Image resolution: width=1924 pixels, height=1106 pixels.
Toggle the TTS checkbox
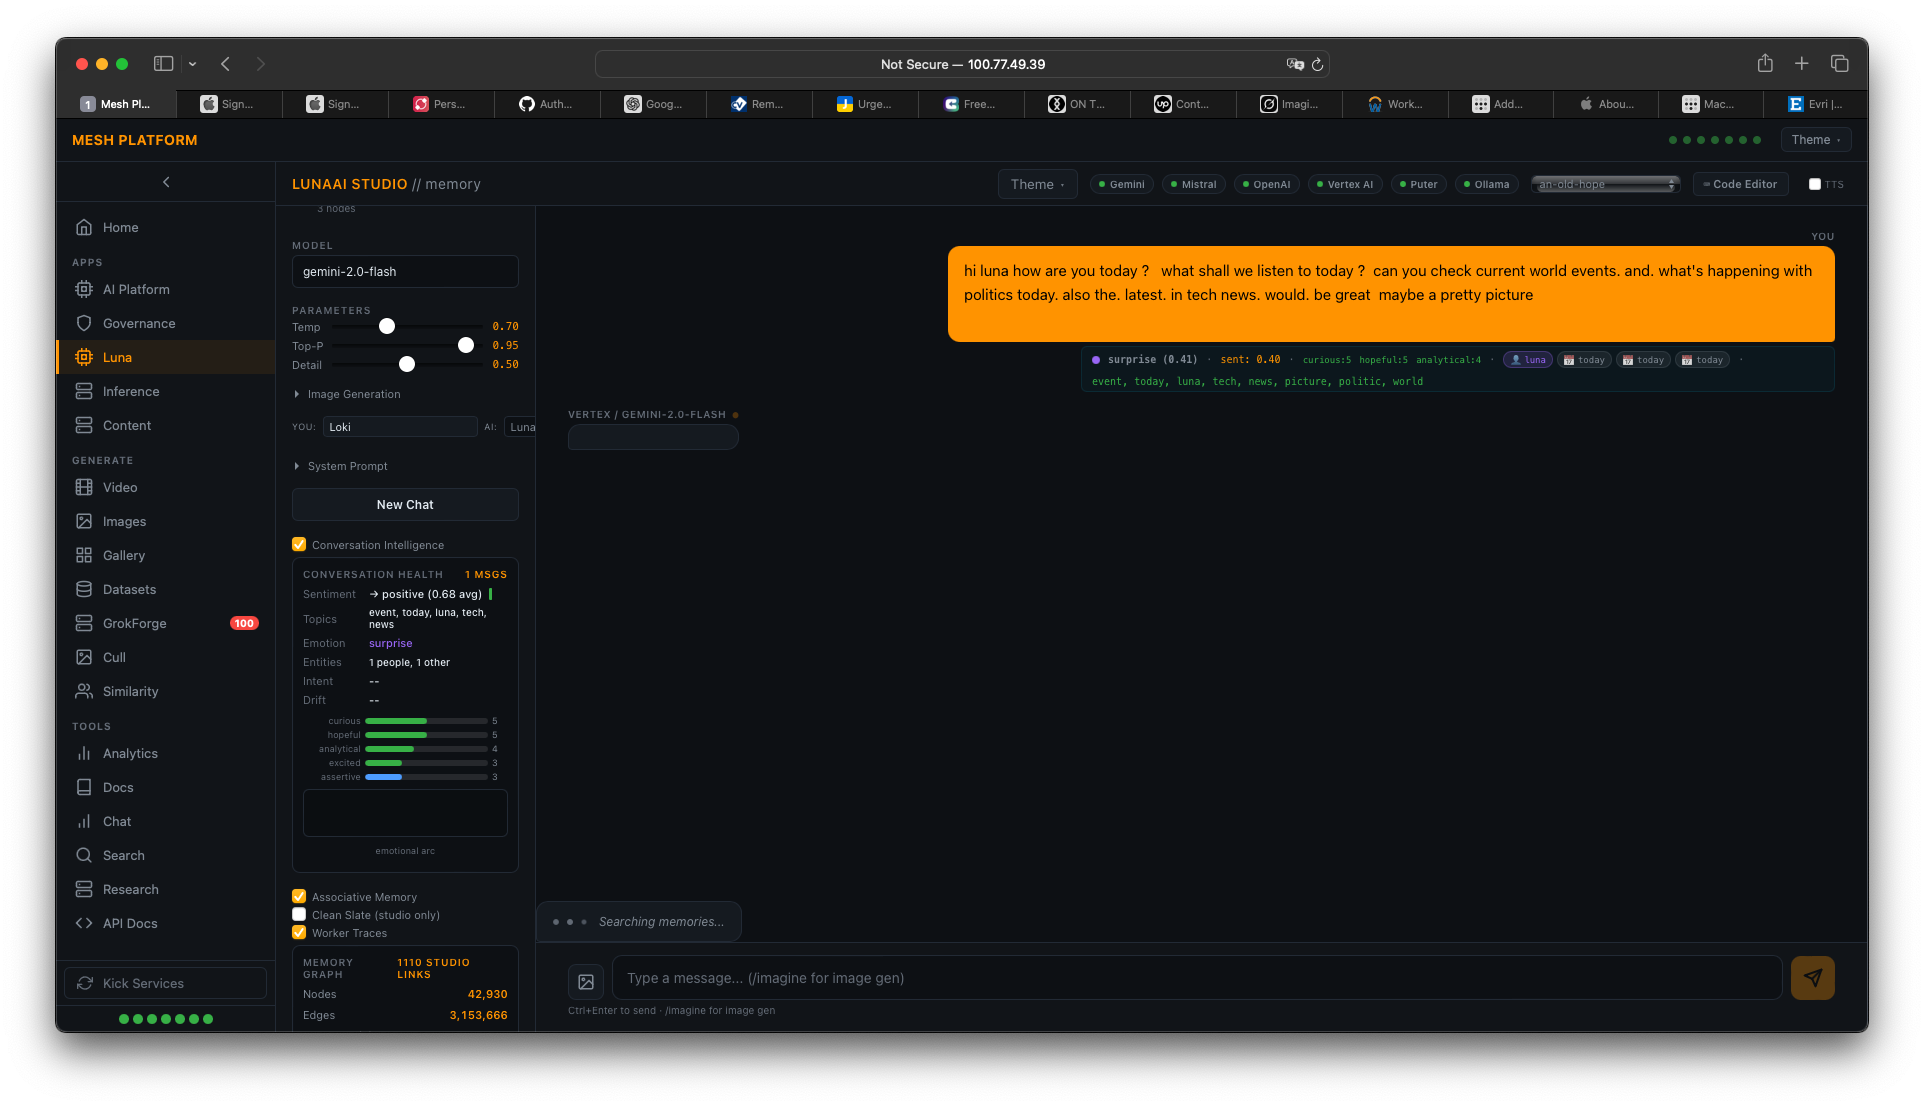pos(1815,184)
